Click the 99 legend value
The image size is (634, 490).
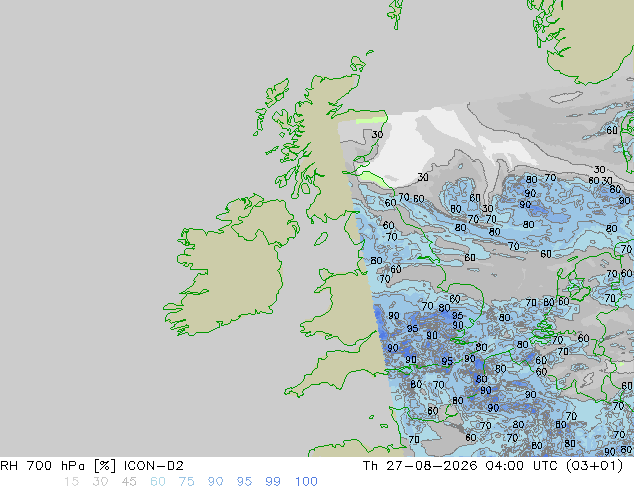[273, 482]
